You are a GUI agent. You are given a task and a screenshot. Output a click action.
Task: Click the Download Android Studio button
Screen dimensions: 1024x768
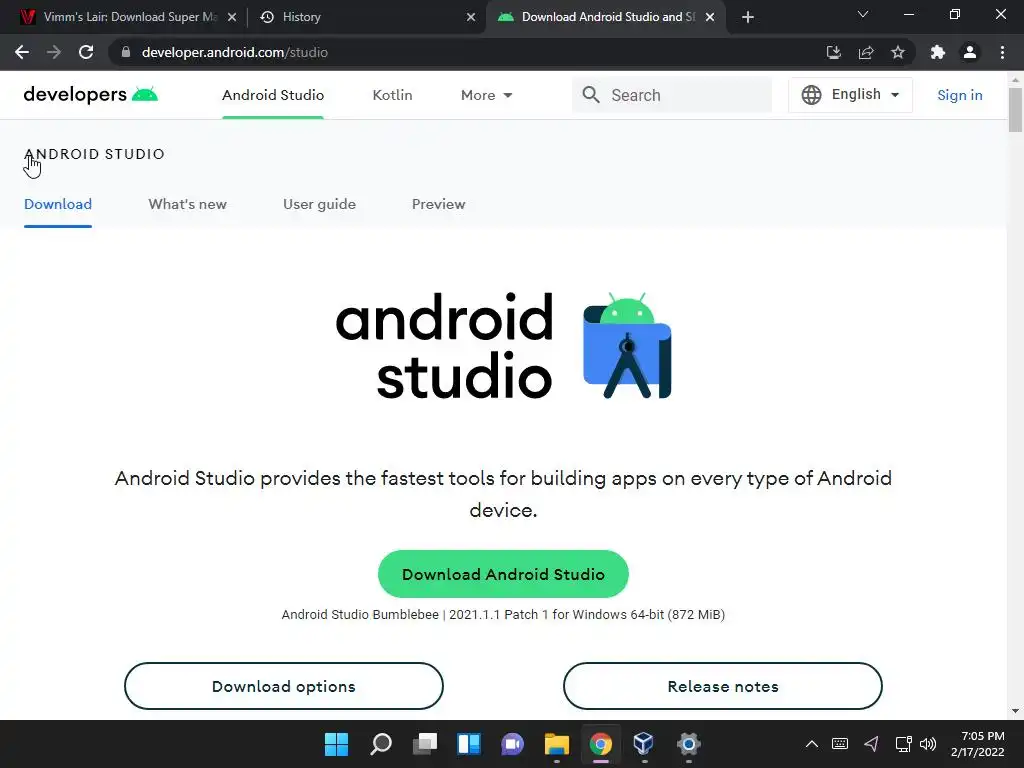click(504, 574)
